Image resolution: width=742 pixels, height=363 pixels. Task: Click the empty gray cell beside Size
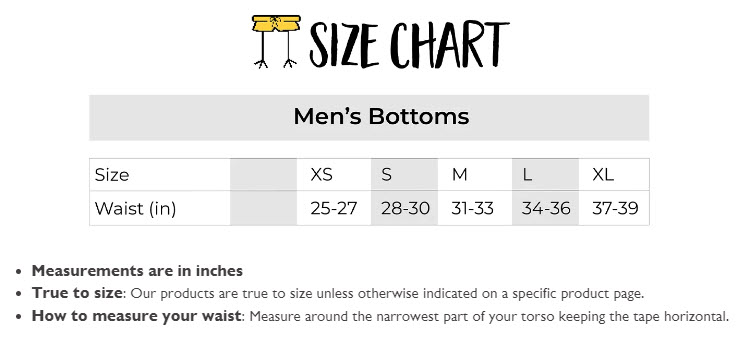pyautogui.click(x=264, y=175)
